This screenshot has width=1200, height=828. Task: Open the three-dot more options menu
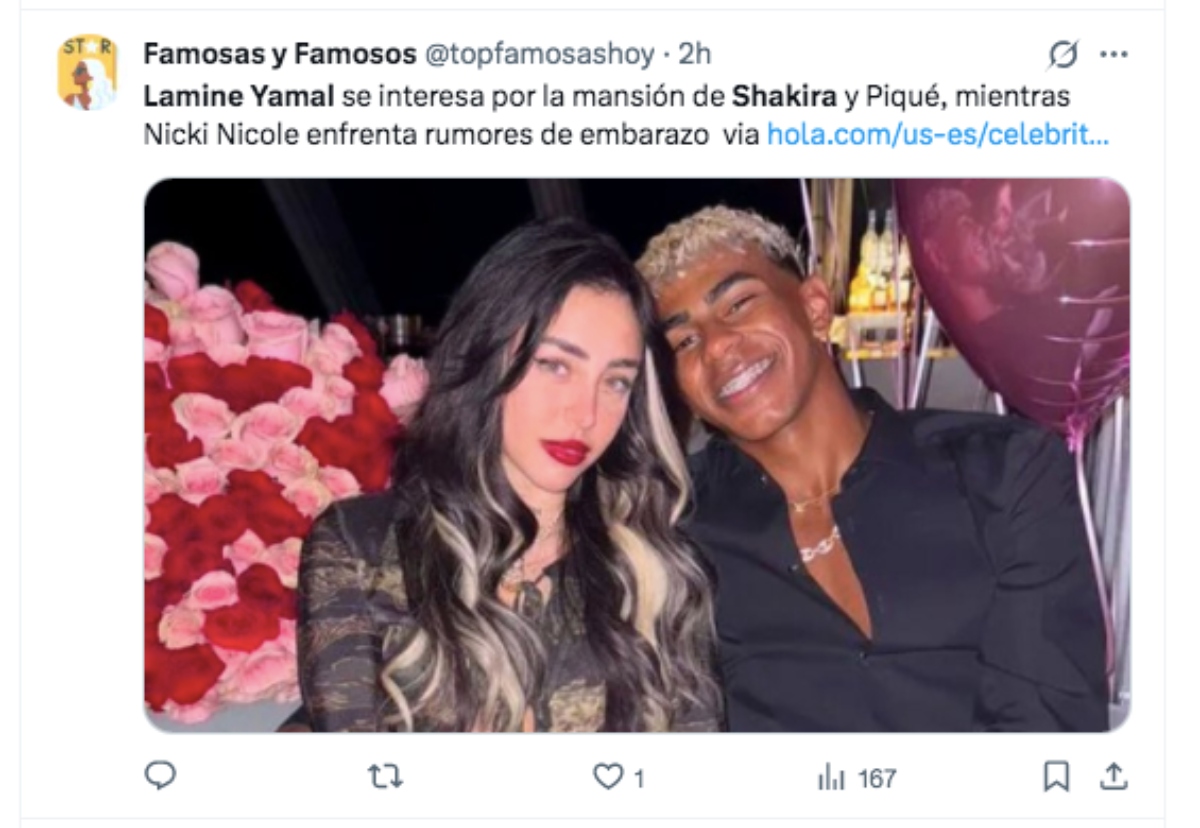coord(1114,55)
